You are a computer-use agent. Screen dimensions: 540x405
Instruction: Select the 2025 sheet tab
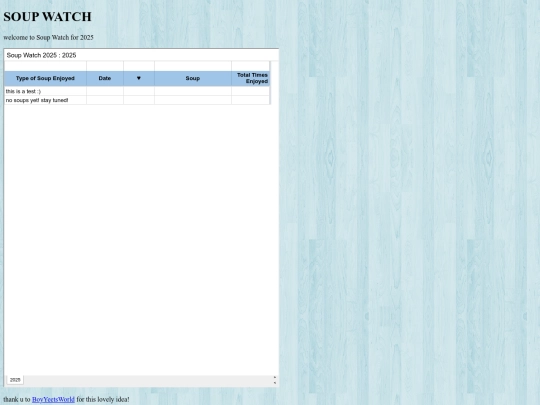tap(15, 380)
